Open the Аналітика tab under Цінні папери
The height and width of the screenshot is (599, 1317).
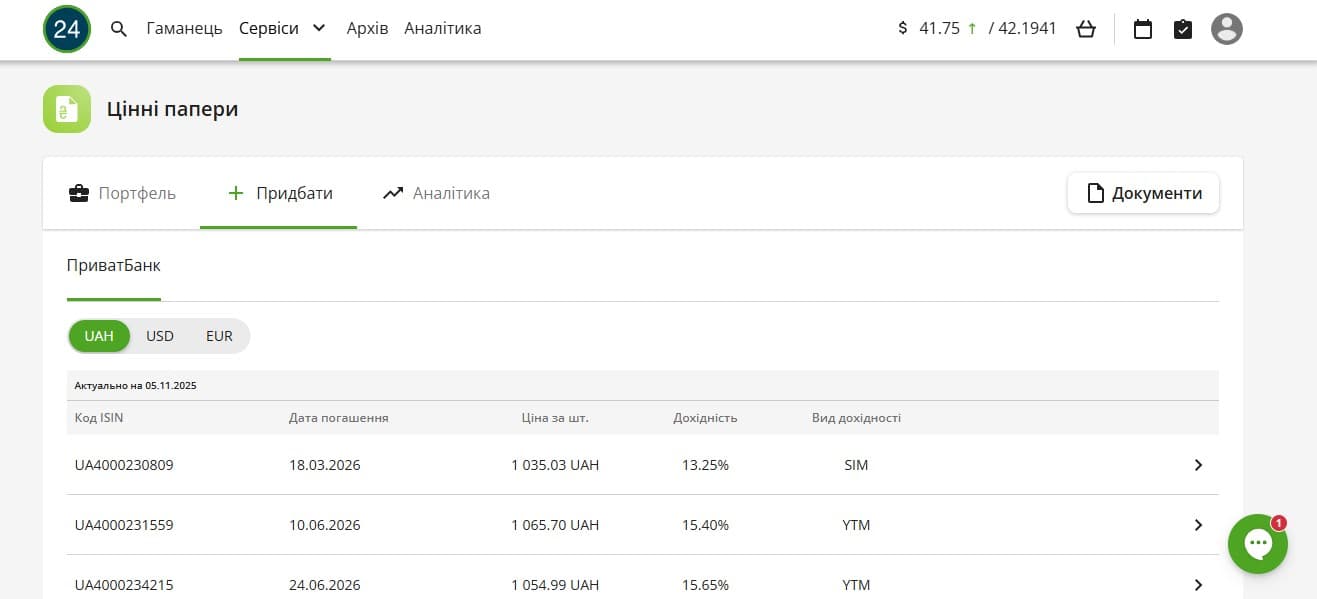coord(436,193)
